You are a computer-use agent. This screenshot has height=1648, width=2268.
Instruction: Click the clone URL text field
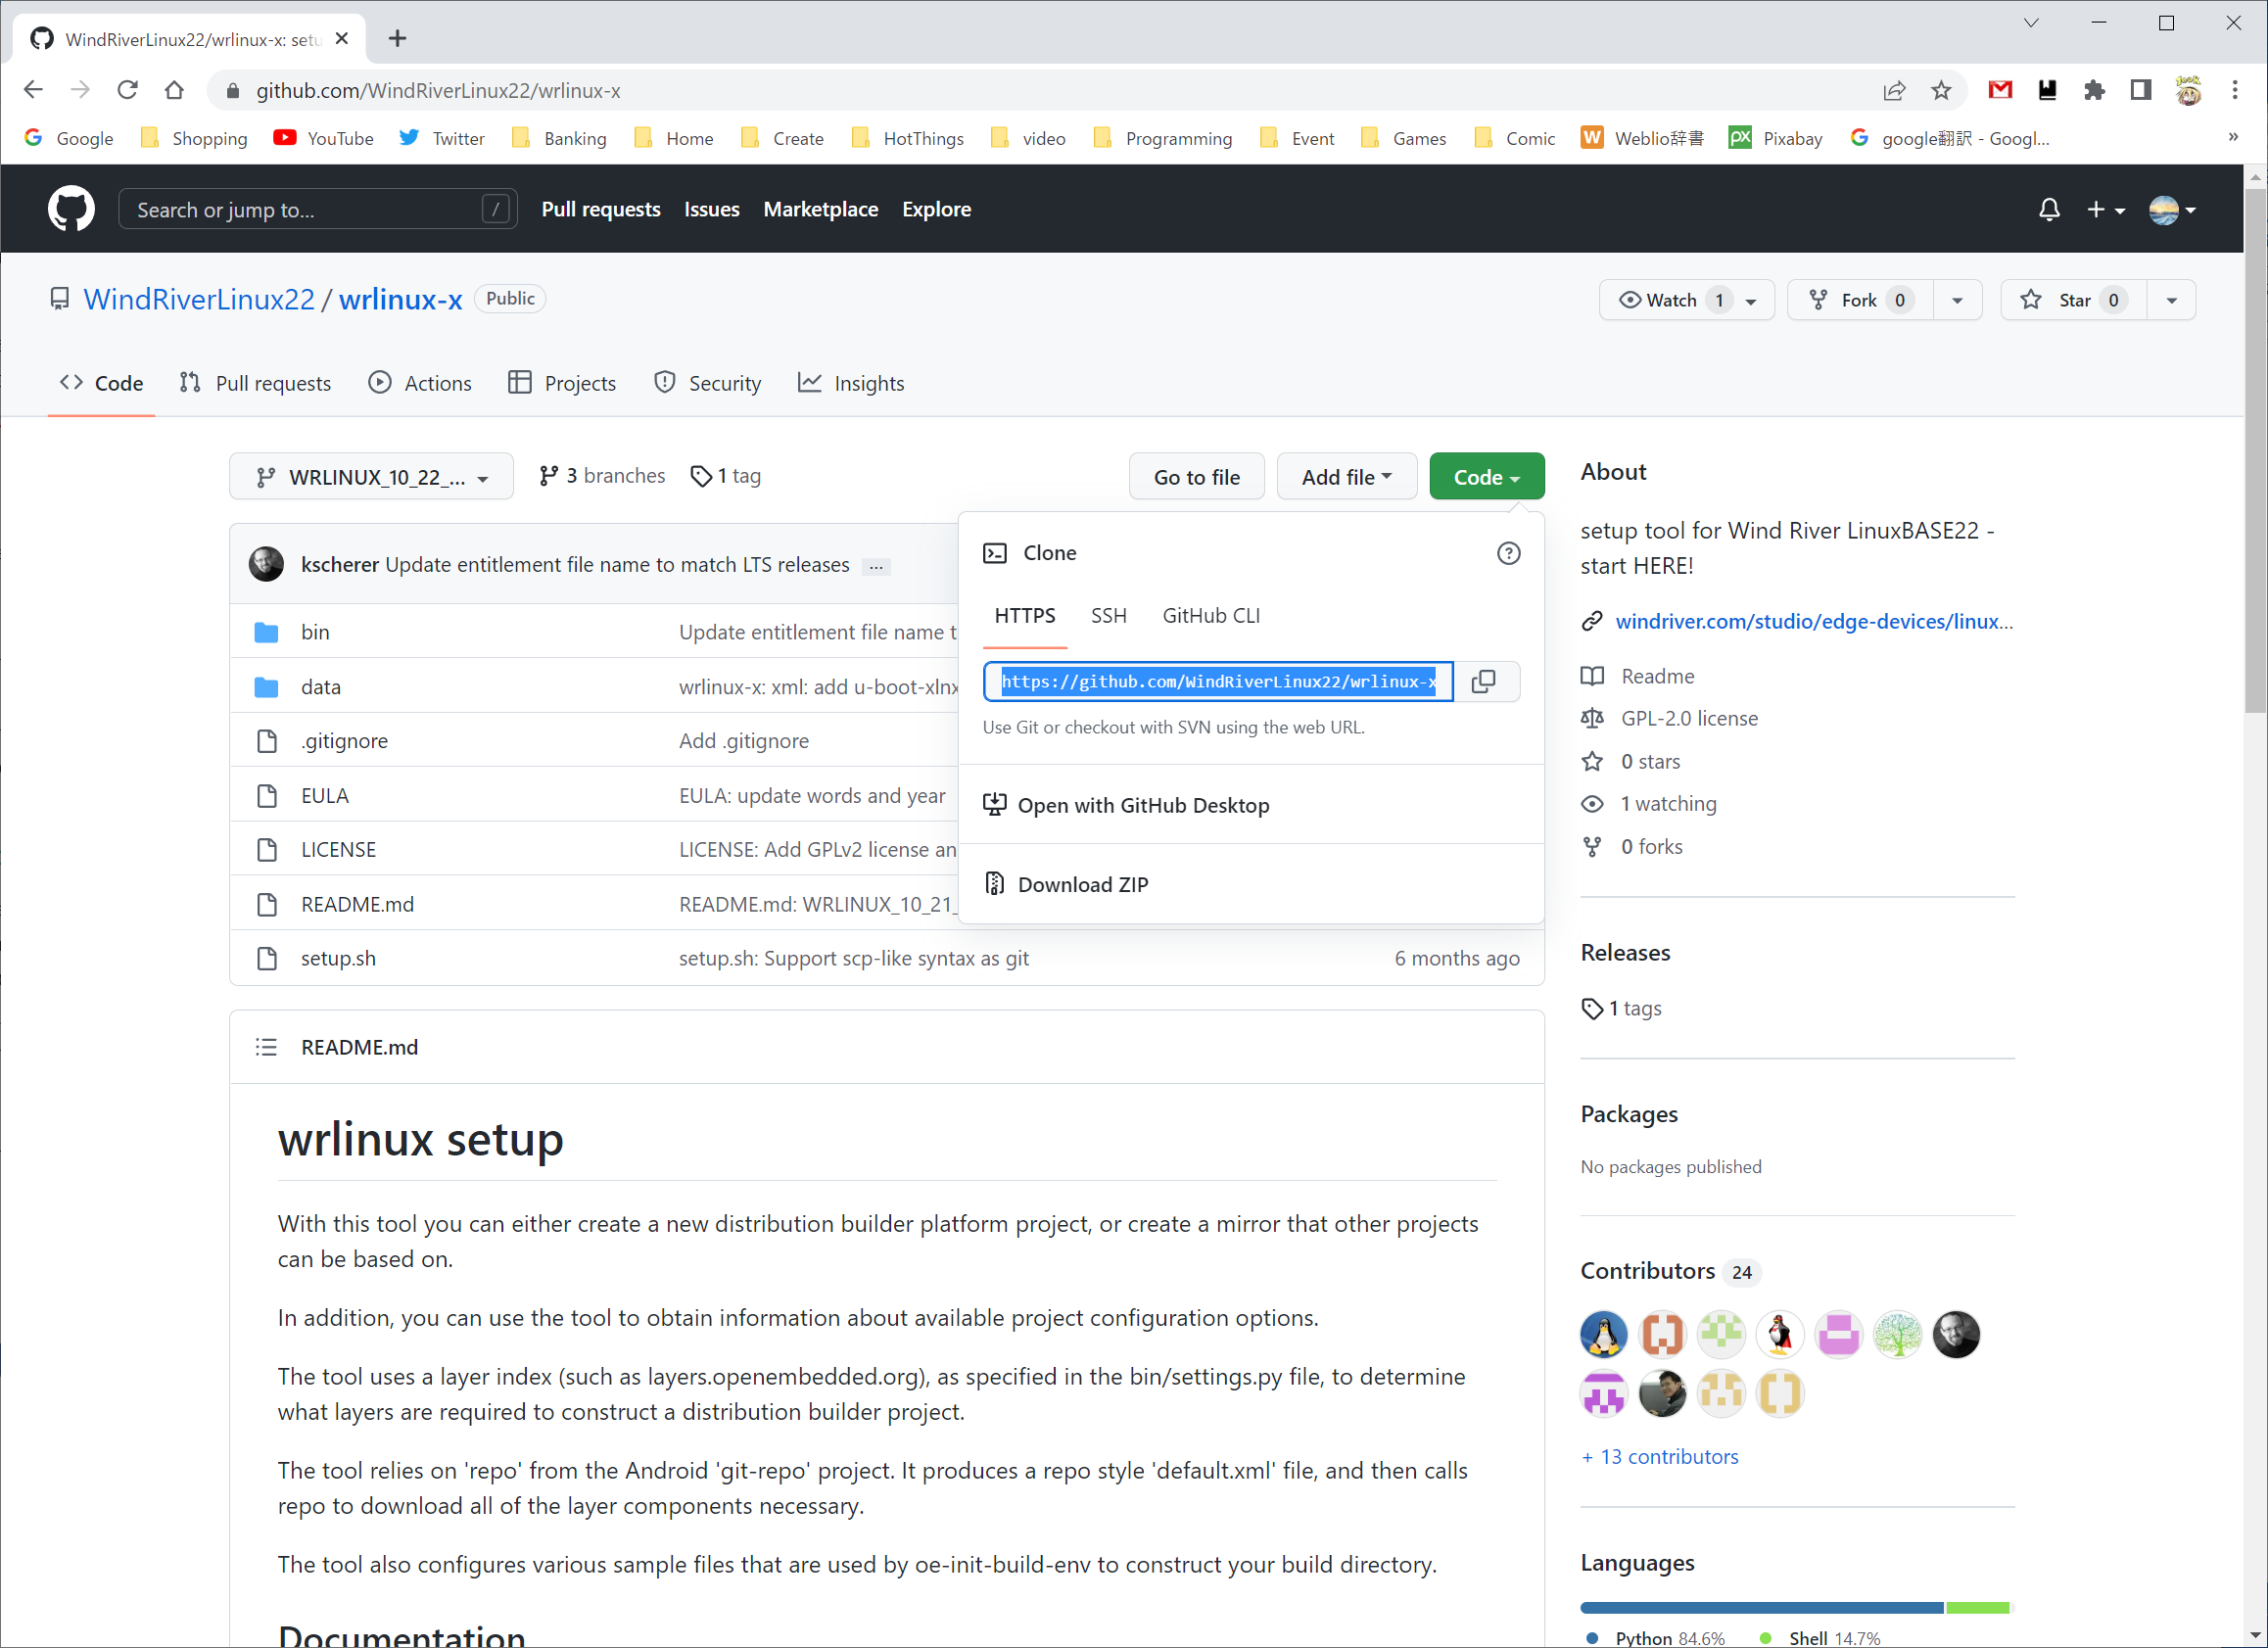(1218, 681)
